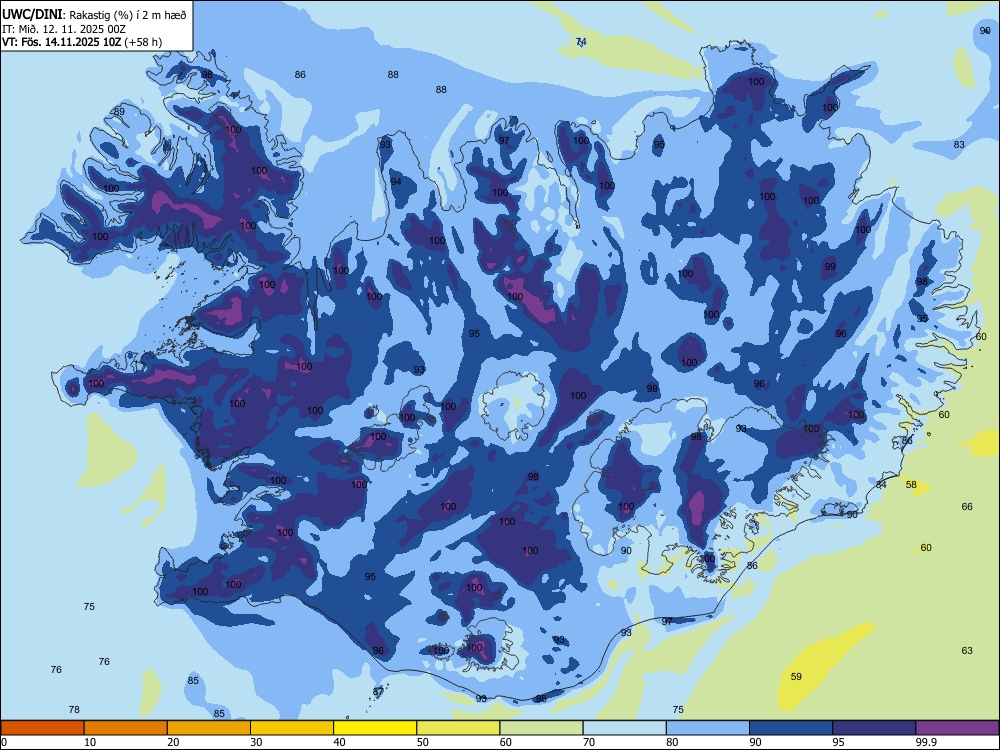Click the '83' value in the northeast sea
Image resolution: width=1000 pixels, height=750 pixels.
(959, 145)
